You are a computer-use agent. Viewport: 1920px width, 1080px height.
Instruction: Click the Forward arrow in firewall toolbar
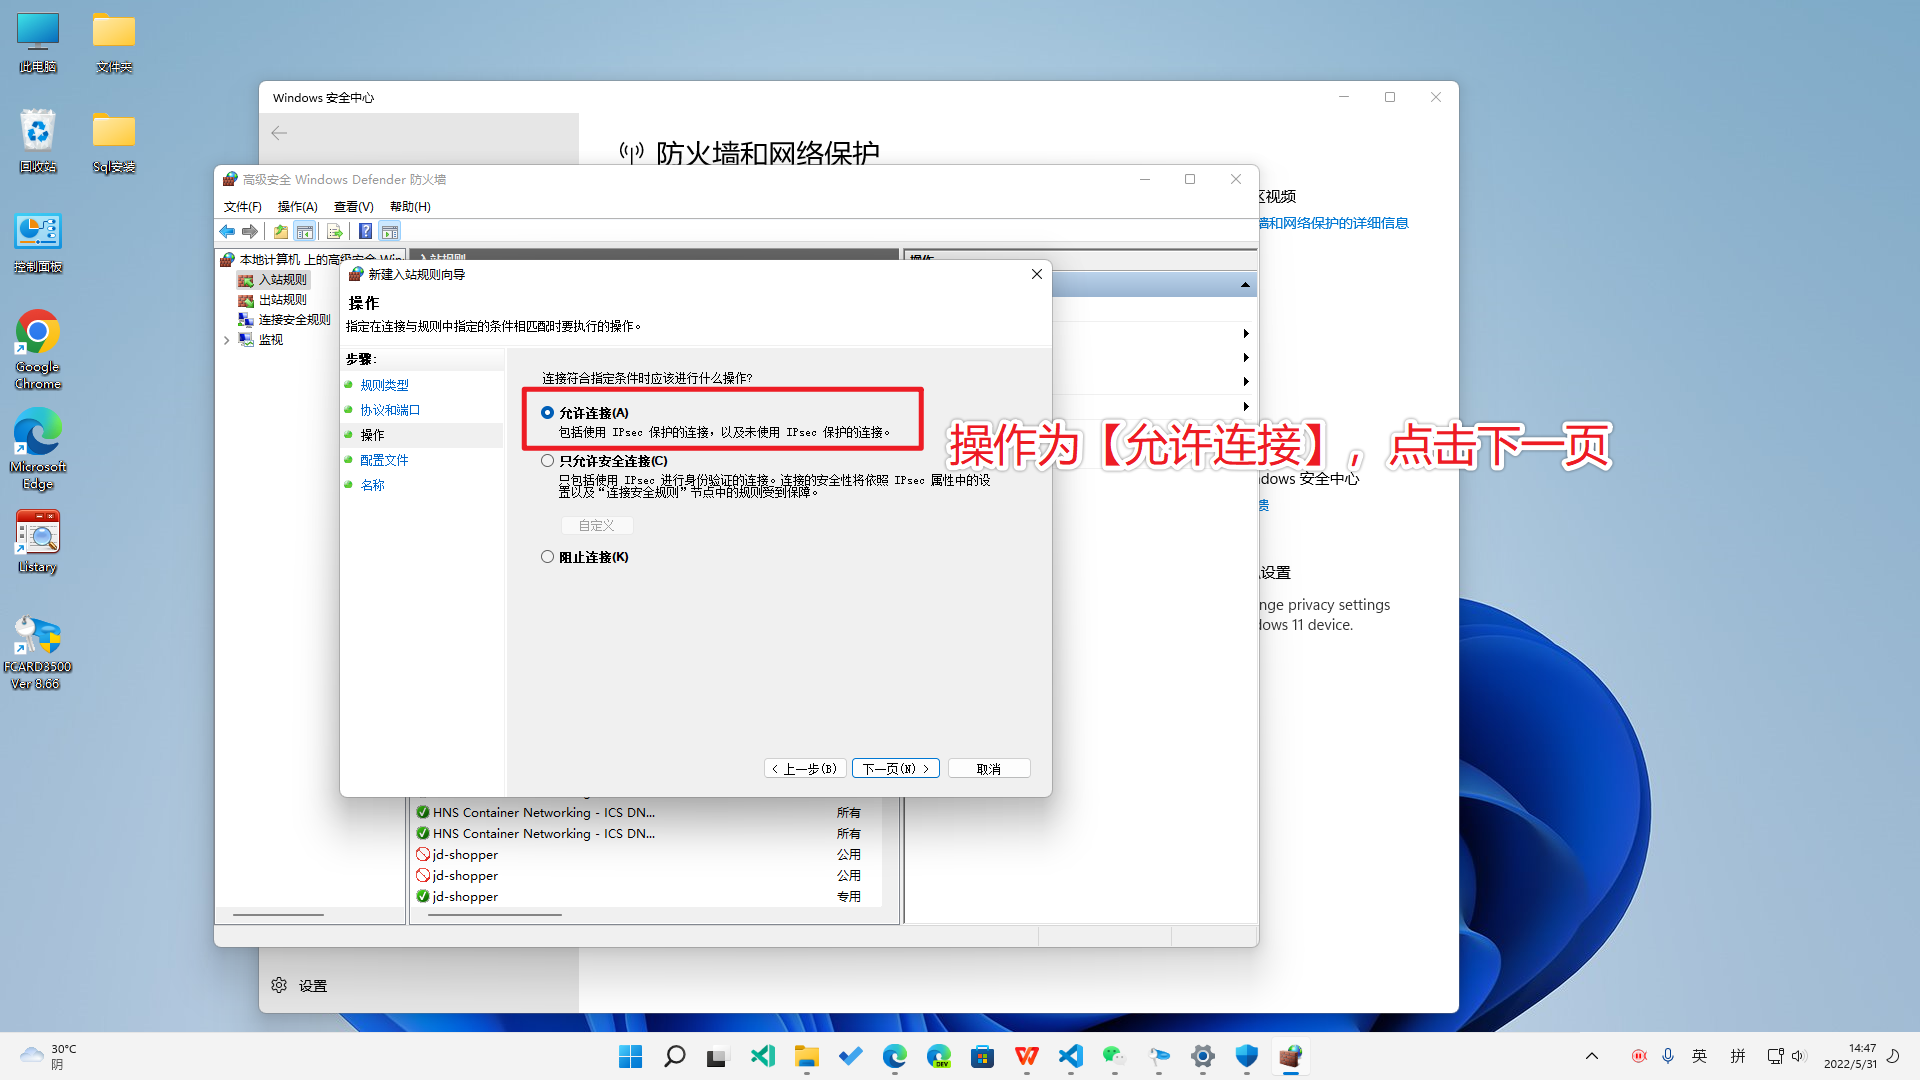(x=250, y=232)
